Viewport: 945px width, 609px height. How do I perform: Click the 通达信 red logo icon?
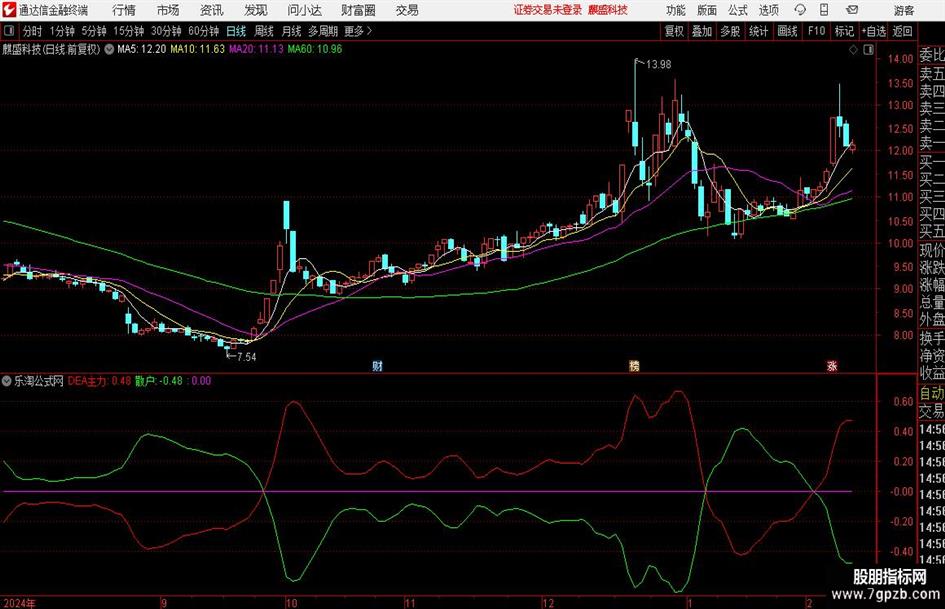coord(9,10)
